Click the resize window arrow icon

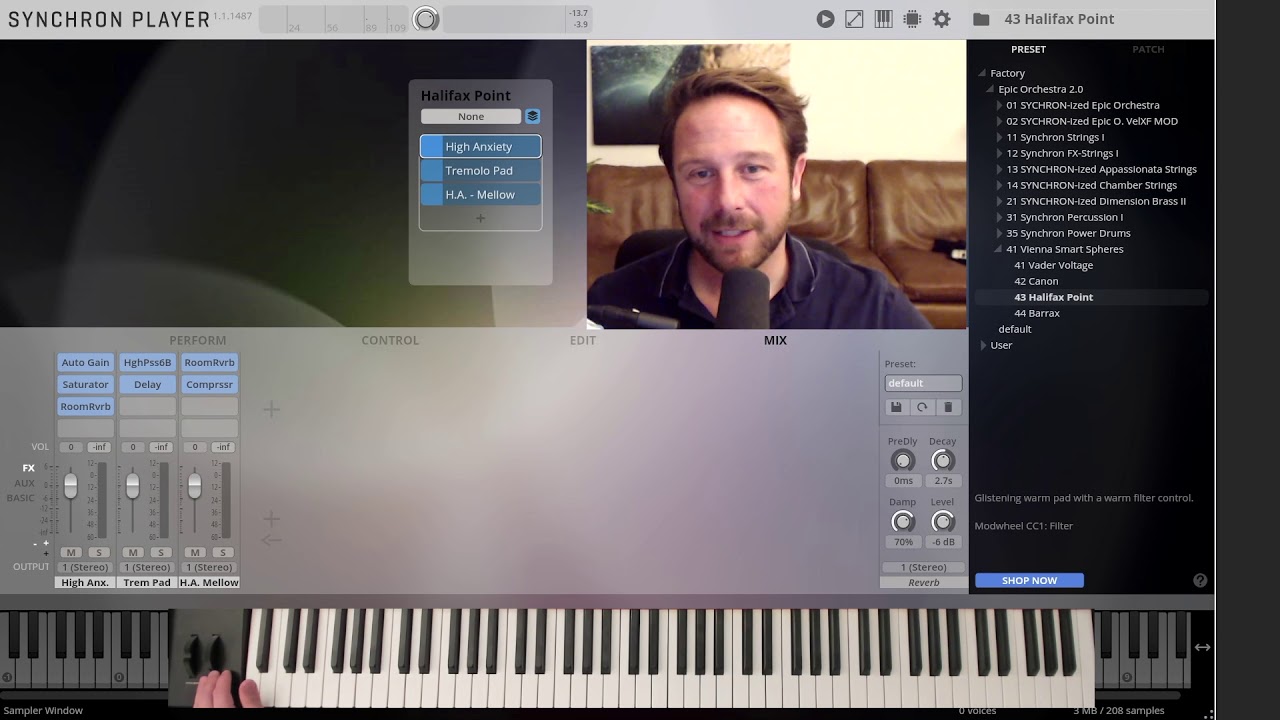click(x=854, y=19)
